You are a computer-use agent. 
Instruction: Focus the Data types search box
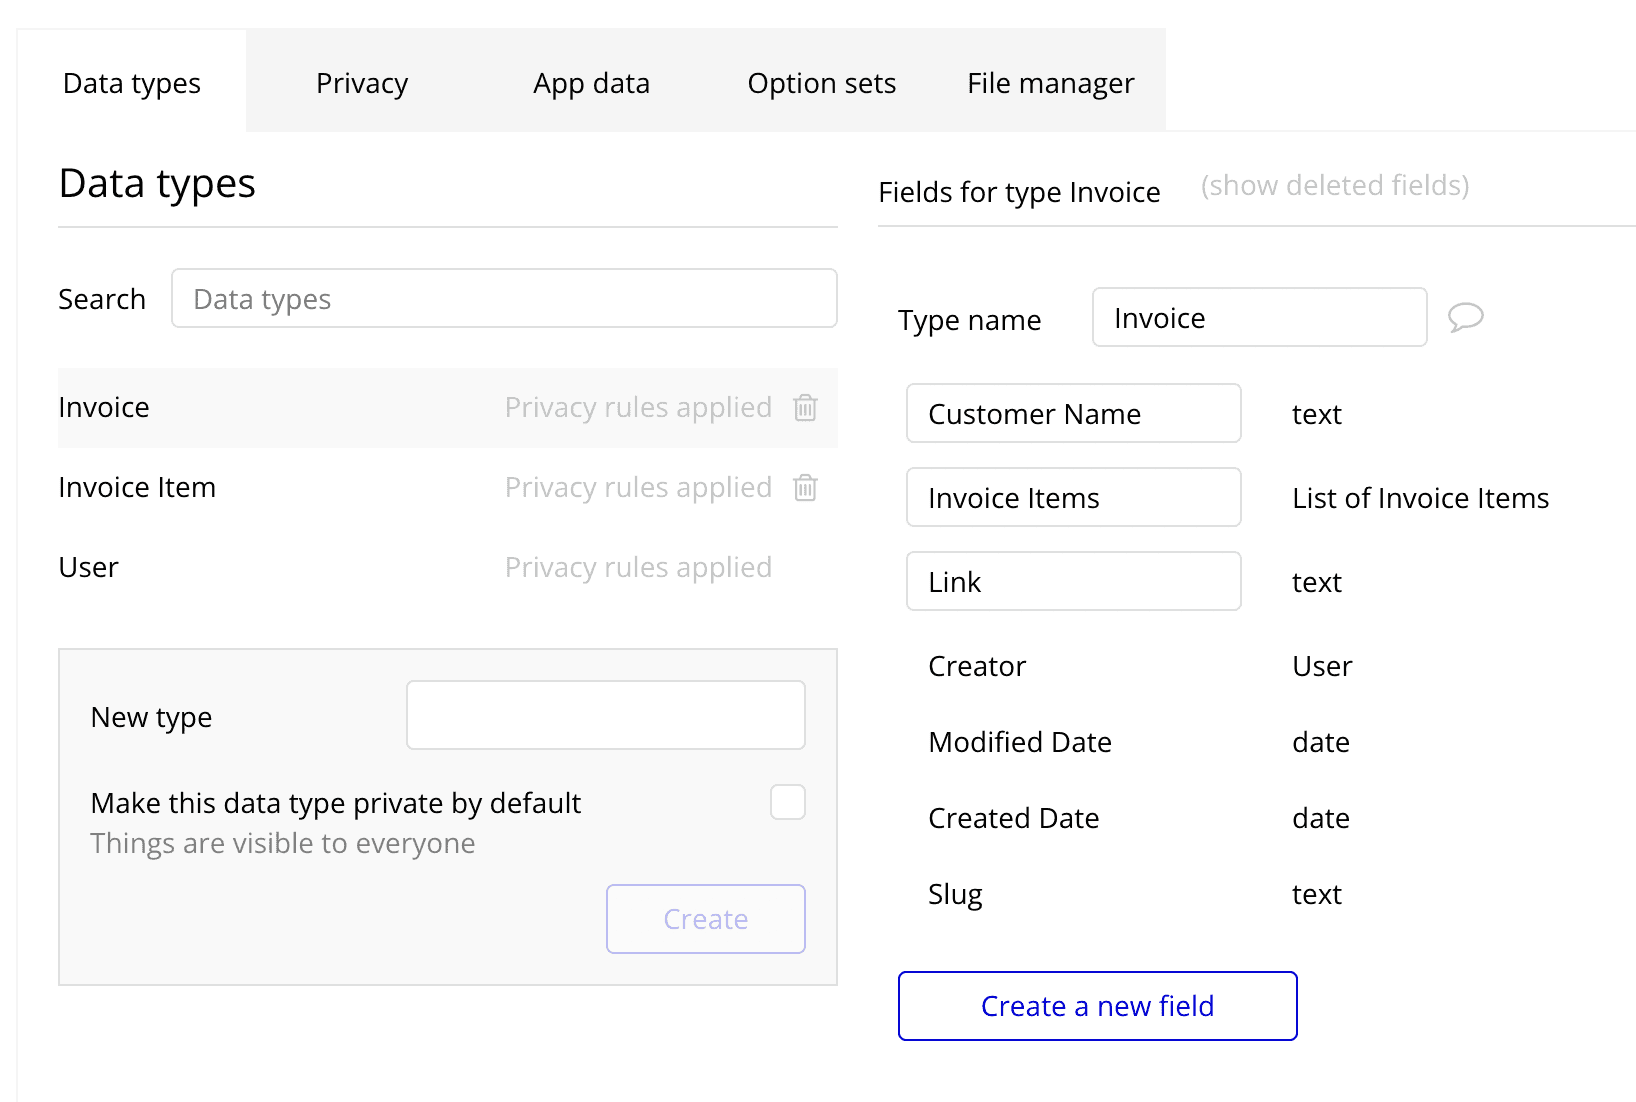pos(503,299)
